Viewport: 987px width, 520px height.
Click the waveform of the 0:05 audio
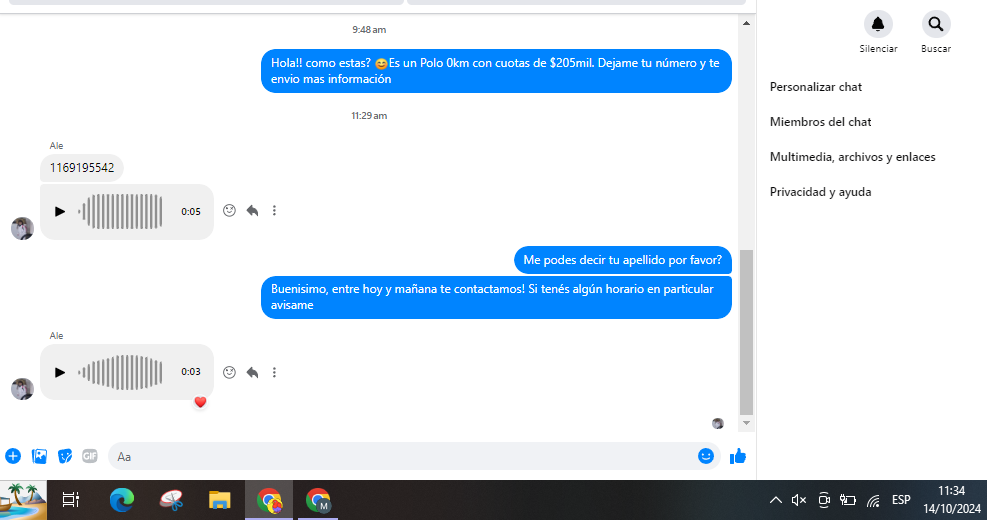click(x=120, y=212)
